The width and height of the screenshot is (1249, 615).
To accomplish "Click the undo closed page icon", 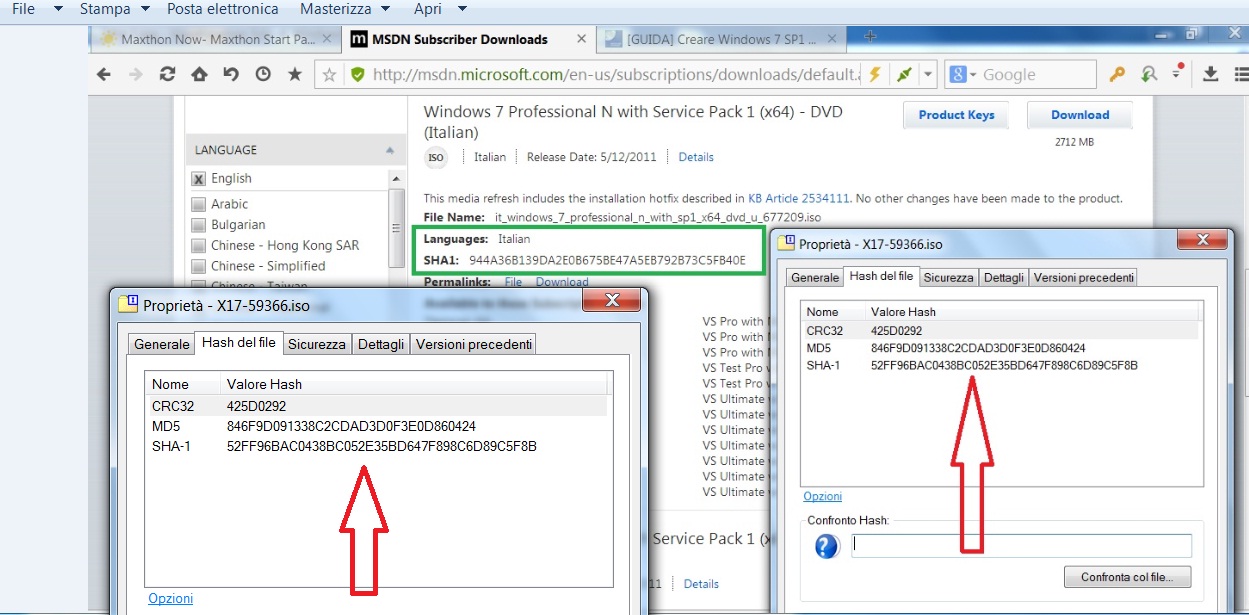I will pos(231,74).
